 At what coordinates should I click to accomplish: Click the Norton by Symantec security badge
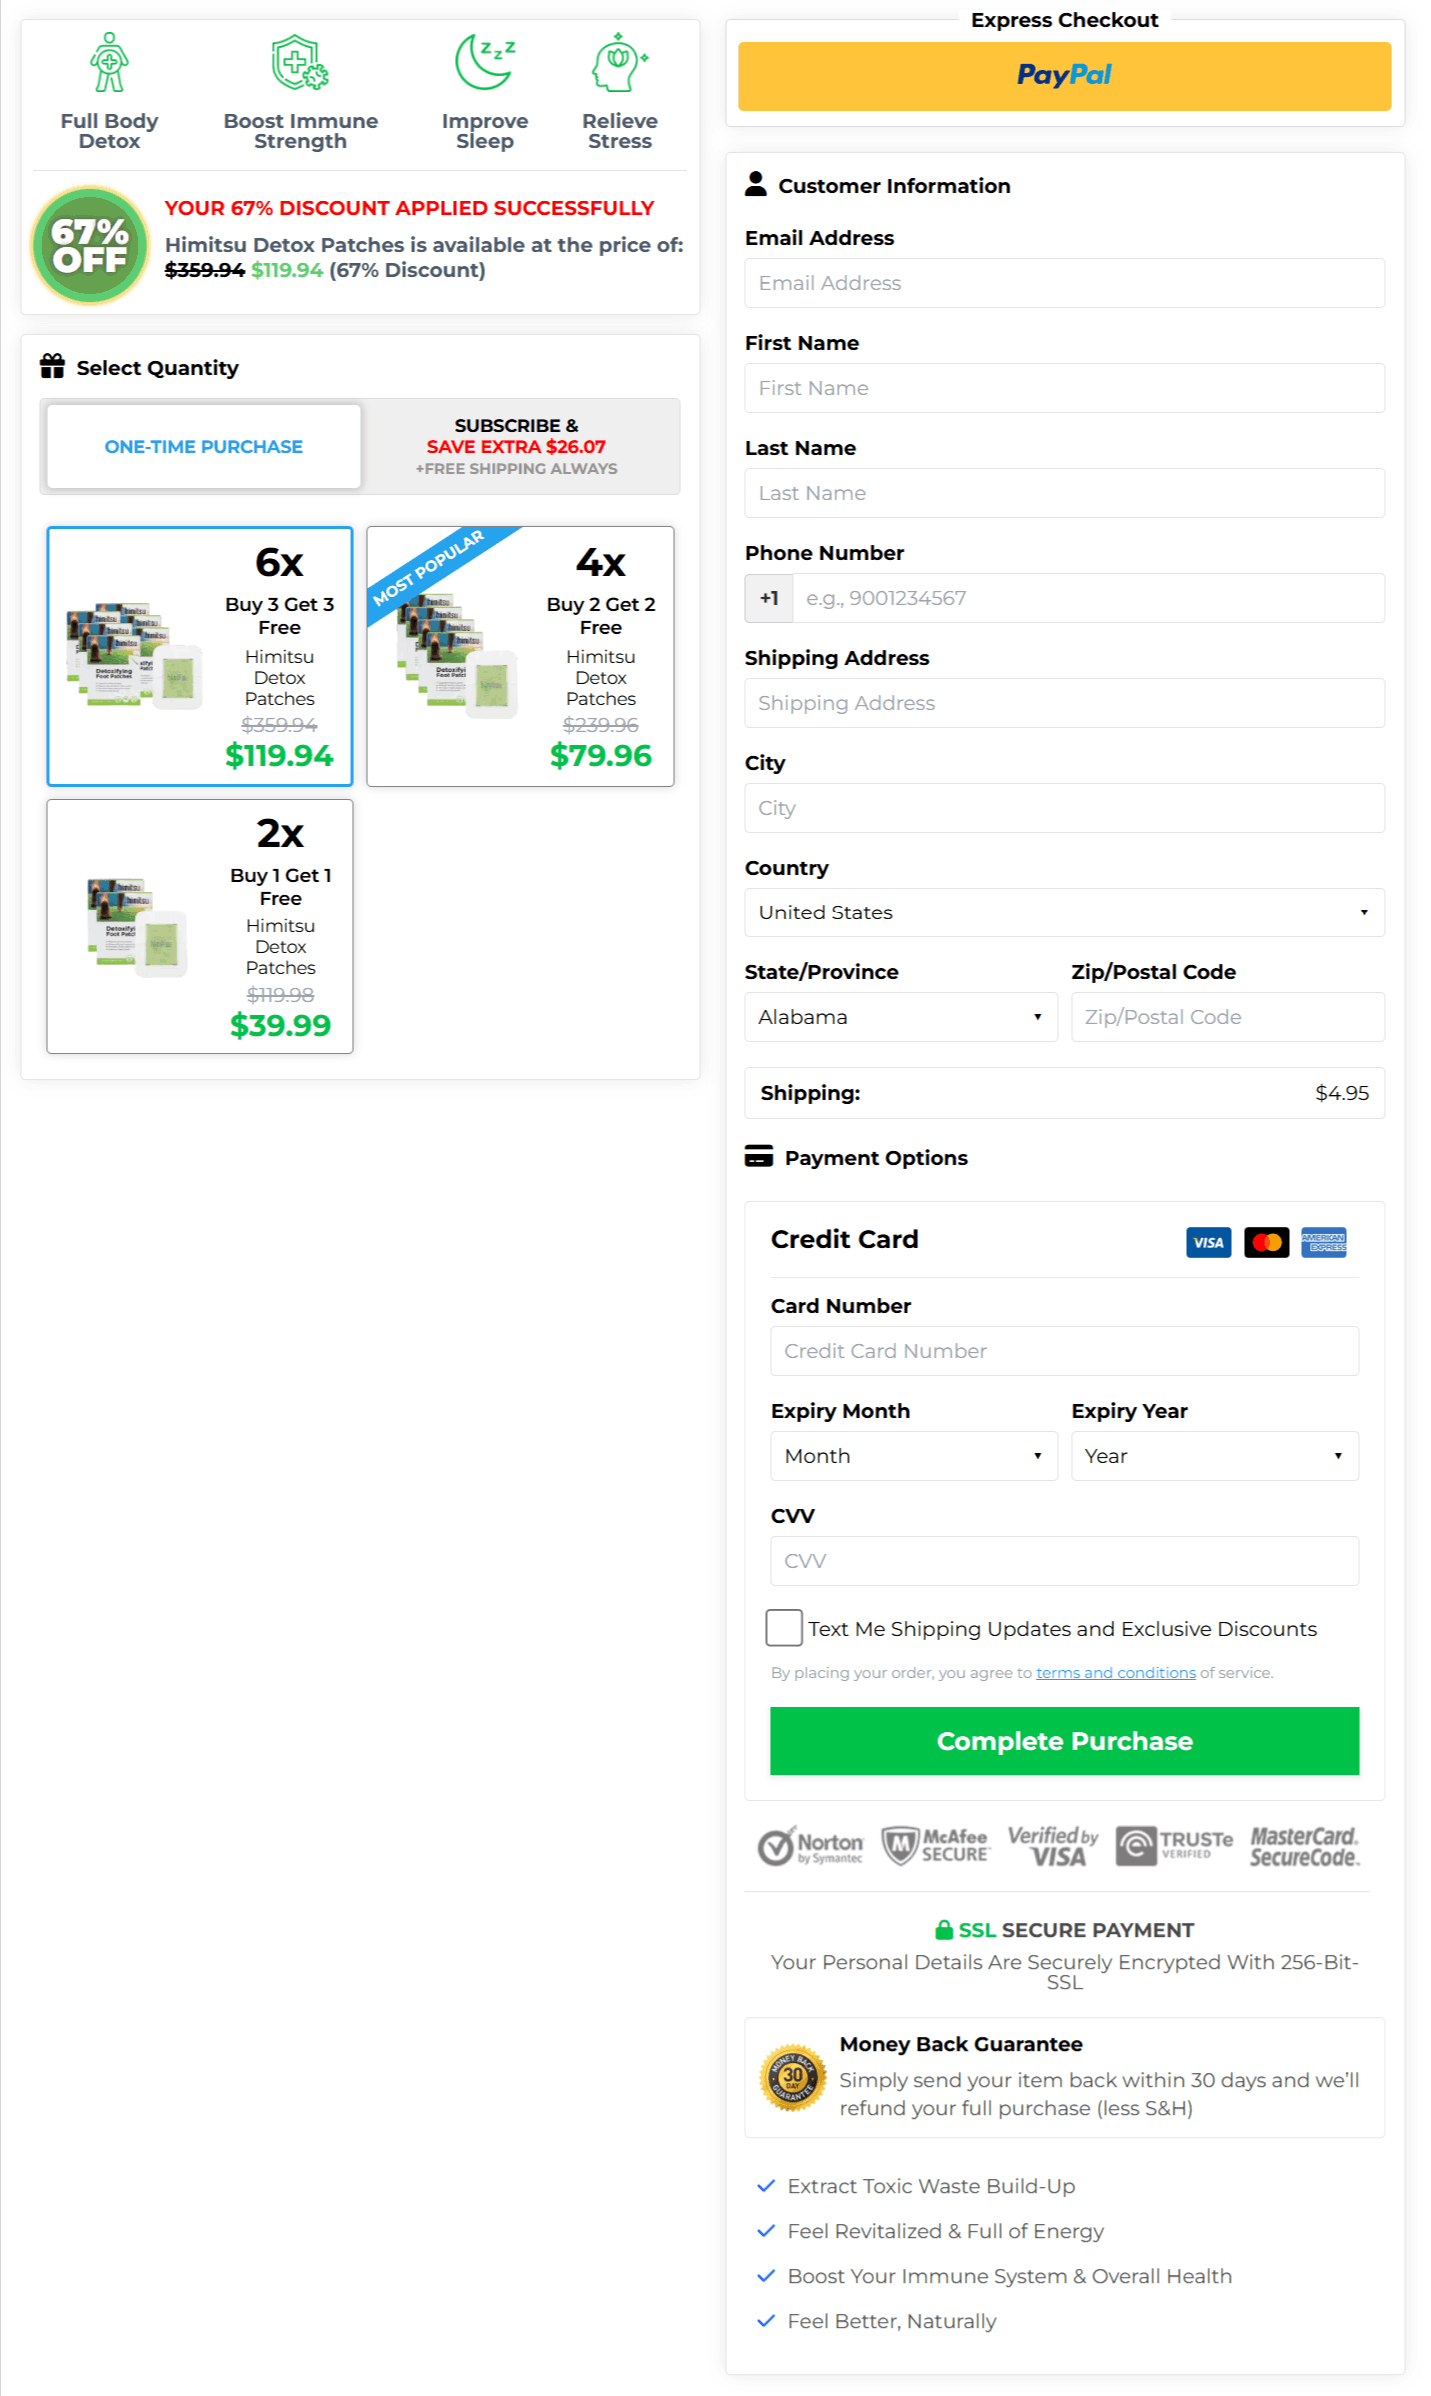pyautogui.click(x=810, y=1845)
